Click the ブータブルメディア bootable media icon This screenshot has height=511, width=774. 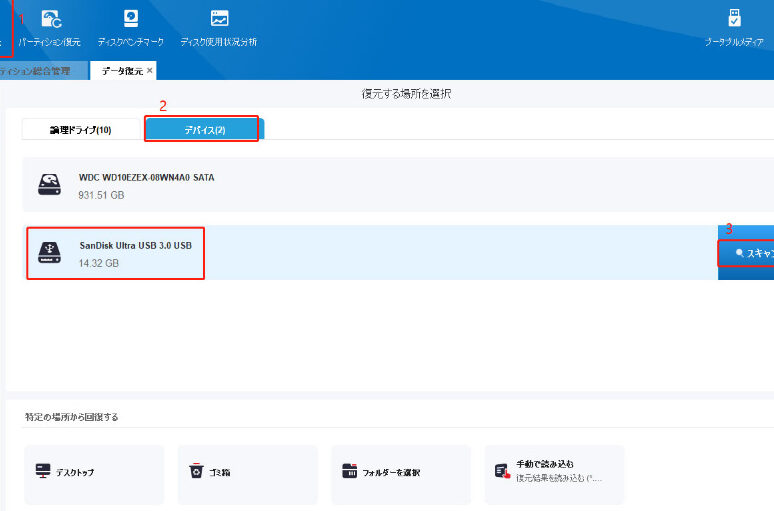coord(735,19)
